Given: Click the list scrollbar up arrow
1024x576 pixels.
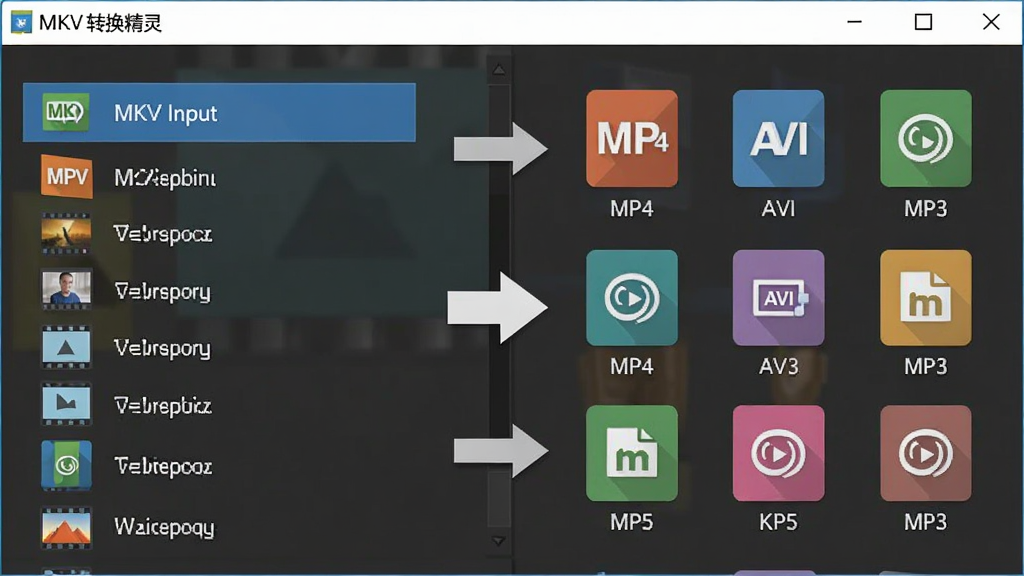Looking at the screenshot, I should point(498,69).
